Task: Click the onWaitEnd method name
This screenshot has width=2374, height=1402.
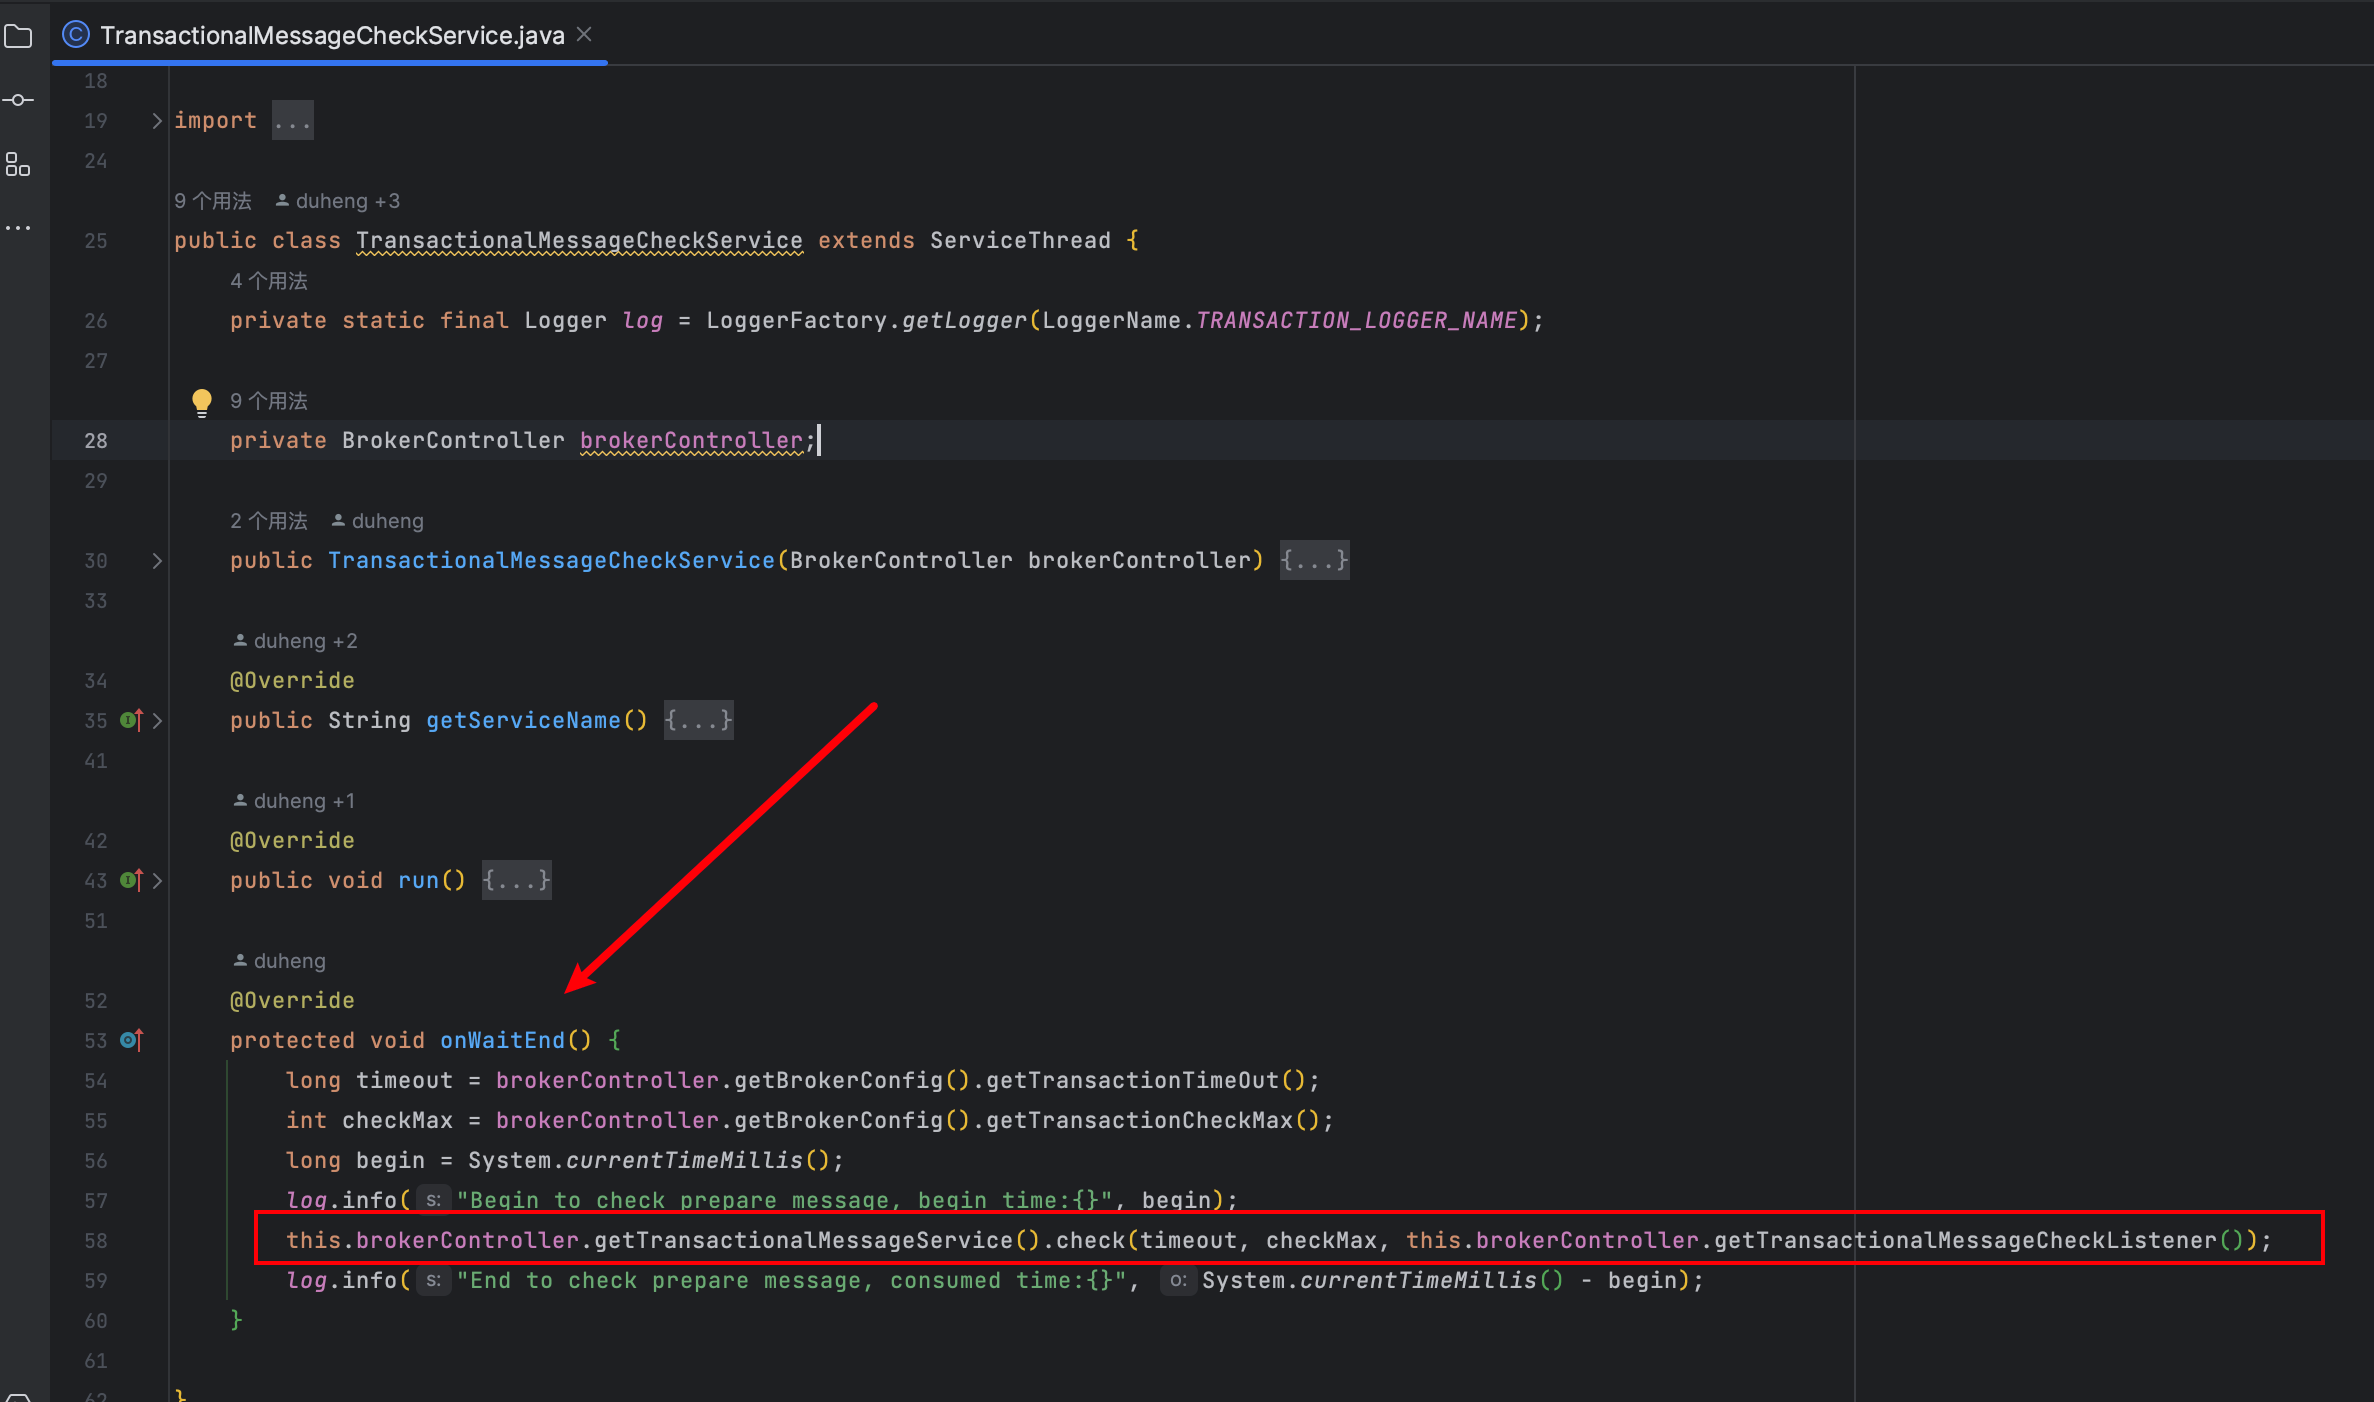Action: pos(502,1041)
